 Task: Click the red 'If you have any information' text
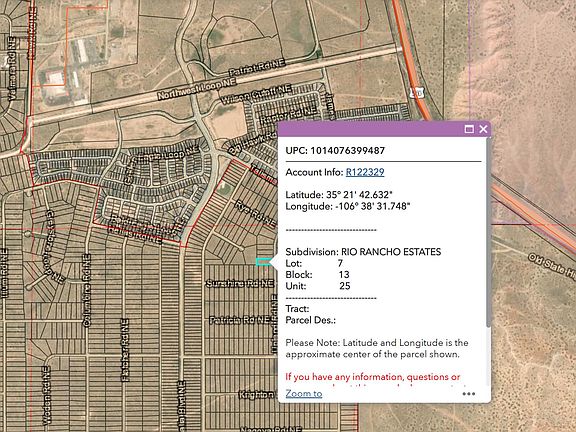click(372, 377)
